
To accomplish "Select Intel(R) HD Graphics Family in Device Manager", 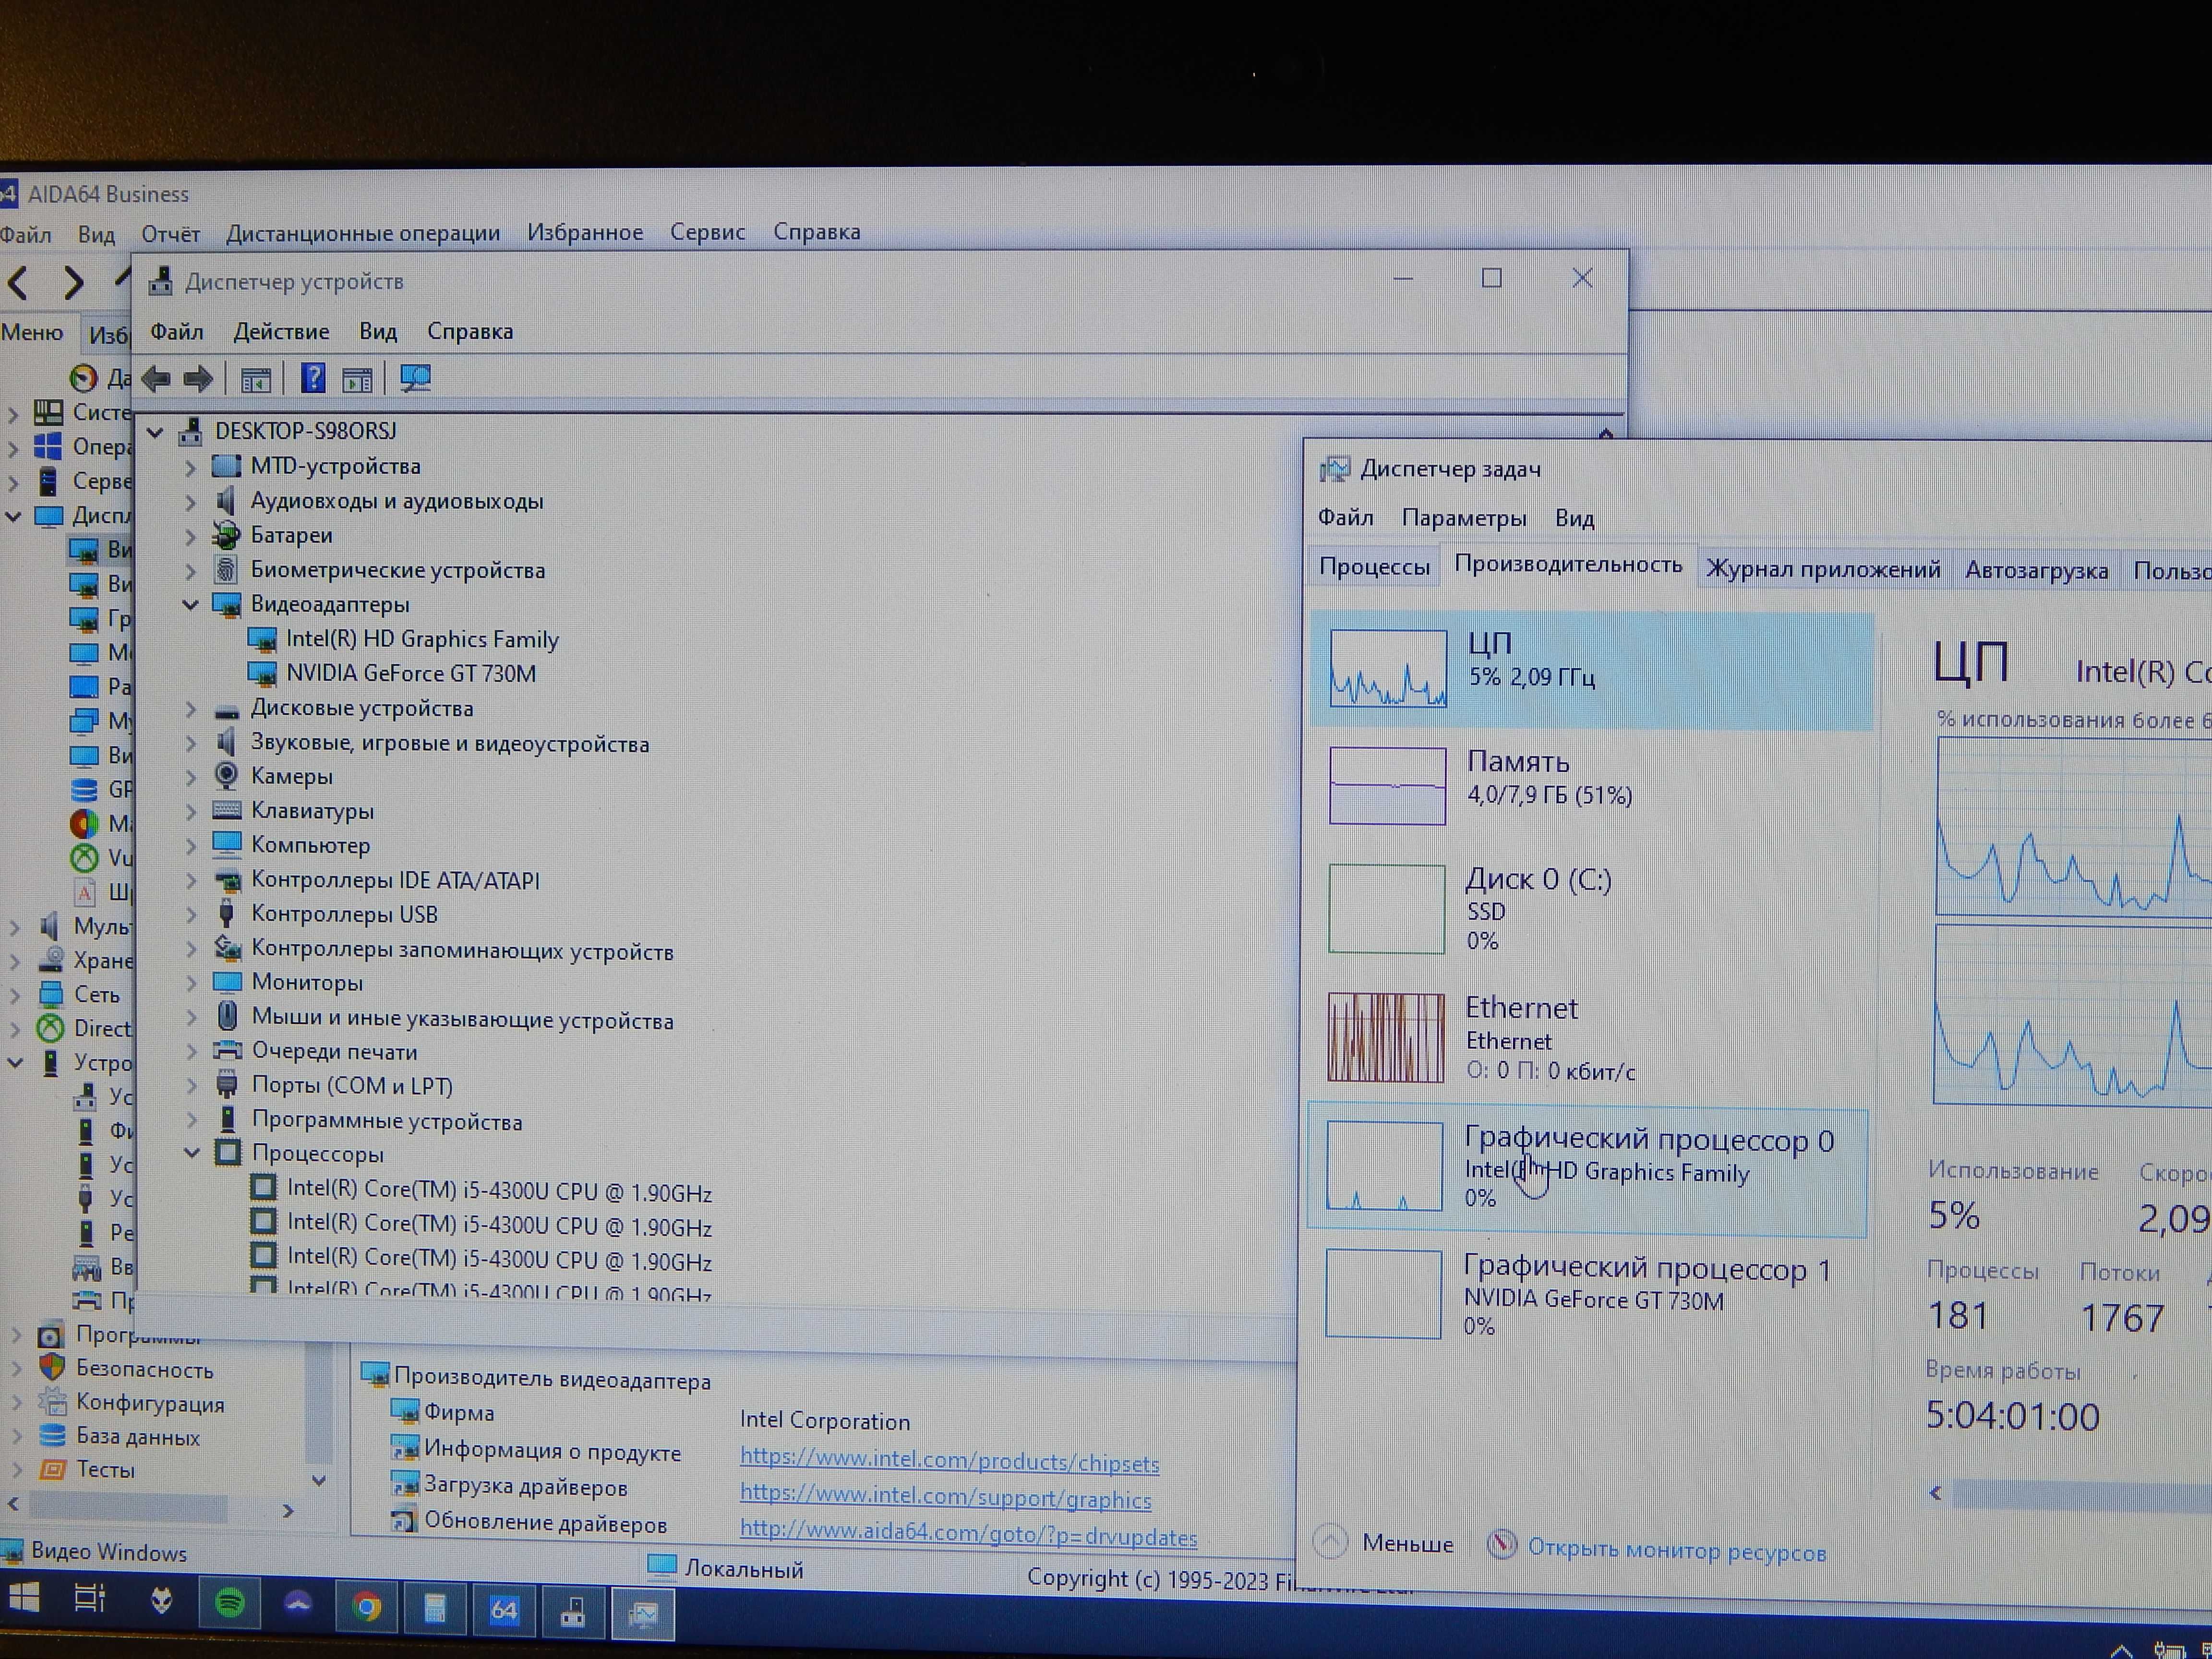I will pos(421,639).
